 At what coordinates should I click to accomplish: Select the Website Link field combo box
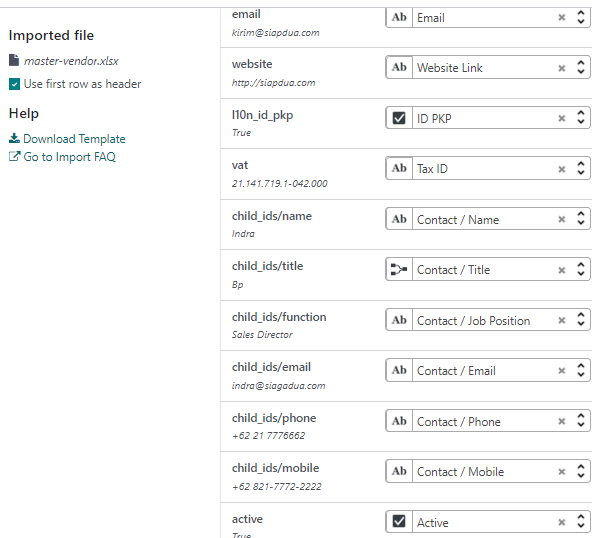[x=488, y=68]
